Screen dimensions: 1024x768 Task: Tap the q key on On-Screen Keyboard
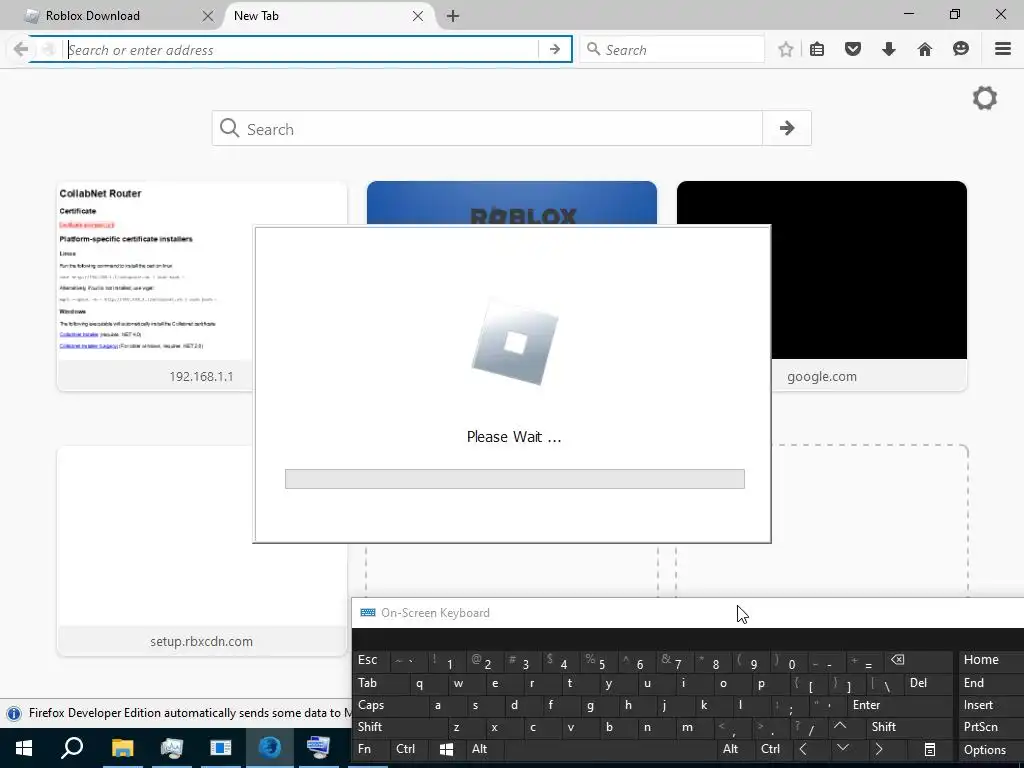click(428, 683)
